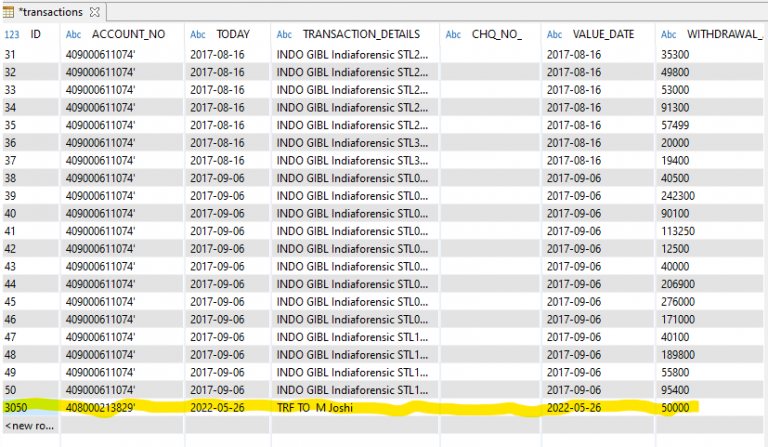768x447 pixels.
Task: Select account number 408000213829' cell
Action: 122,408
